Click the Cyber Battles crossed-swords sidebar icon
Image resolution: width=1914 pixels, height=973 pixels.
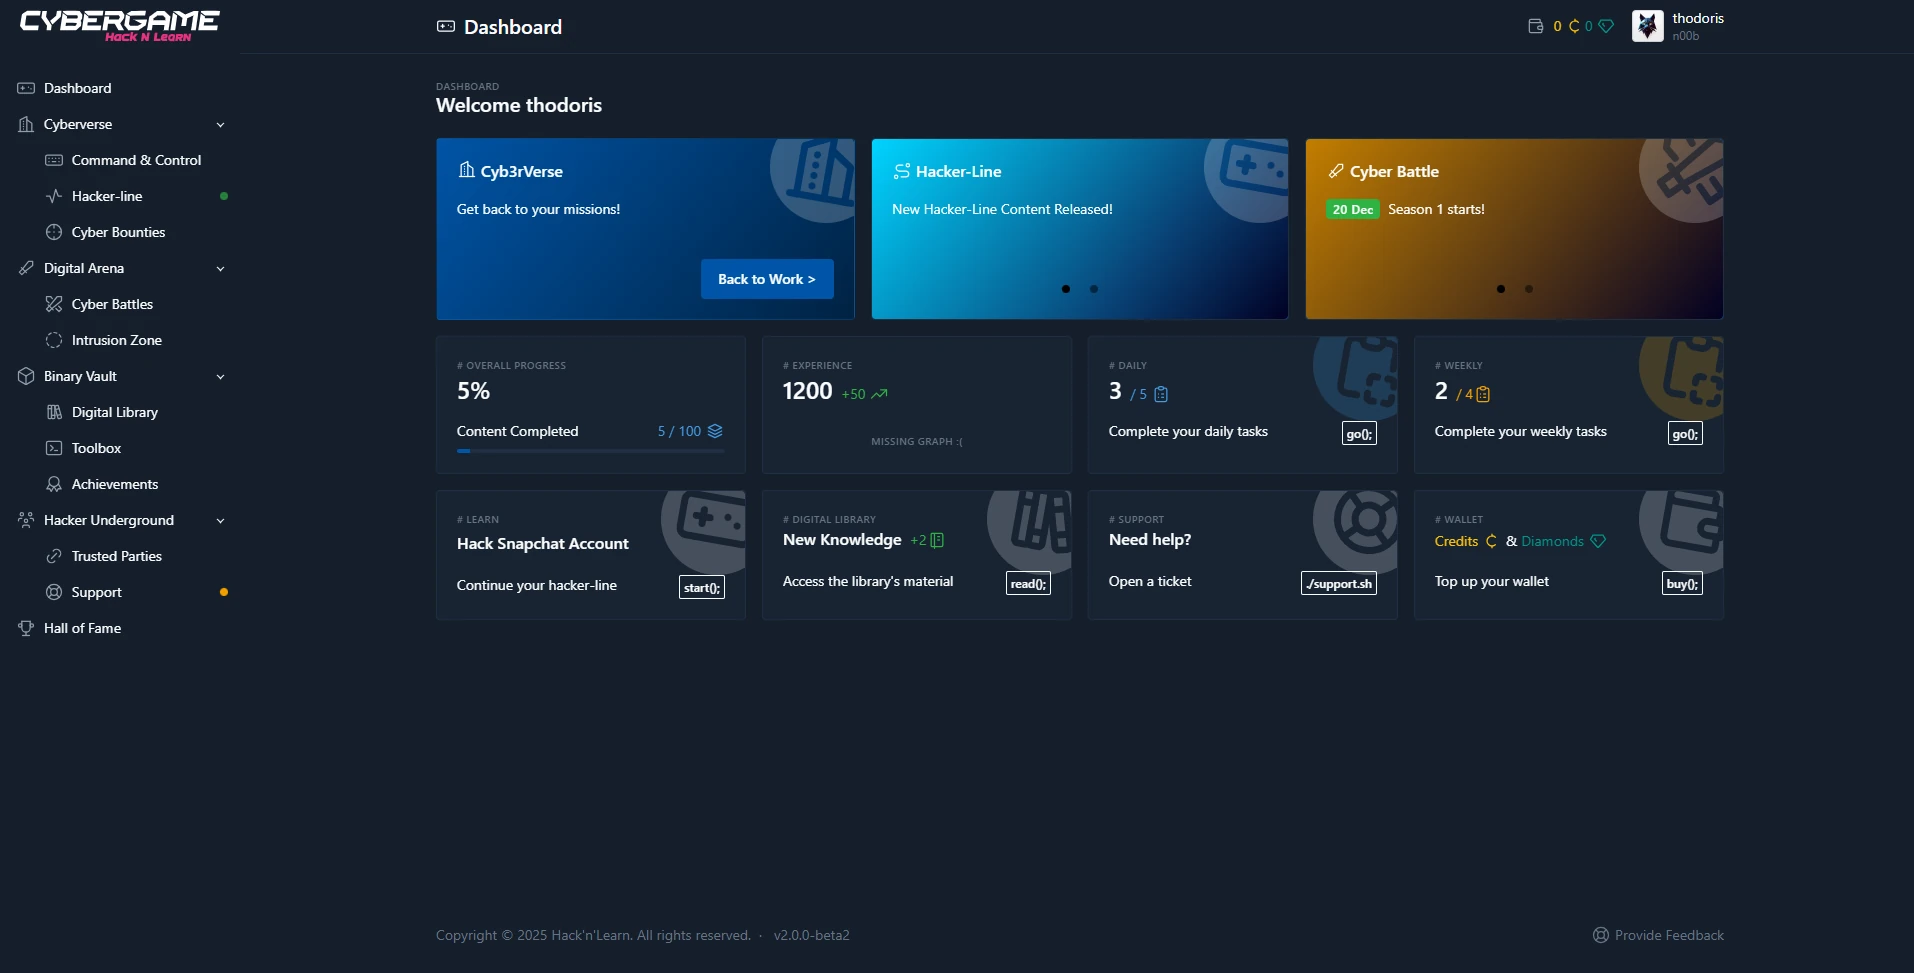point(54,304)
